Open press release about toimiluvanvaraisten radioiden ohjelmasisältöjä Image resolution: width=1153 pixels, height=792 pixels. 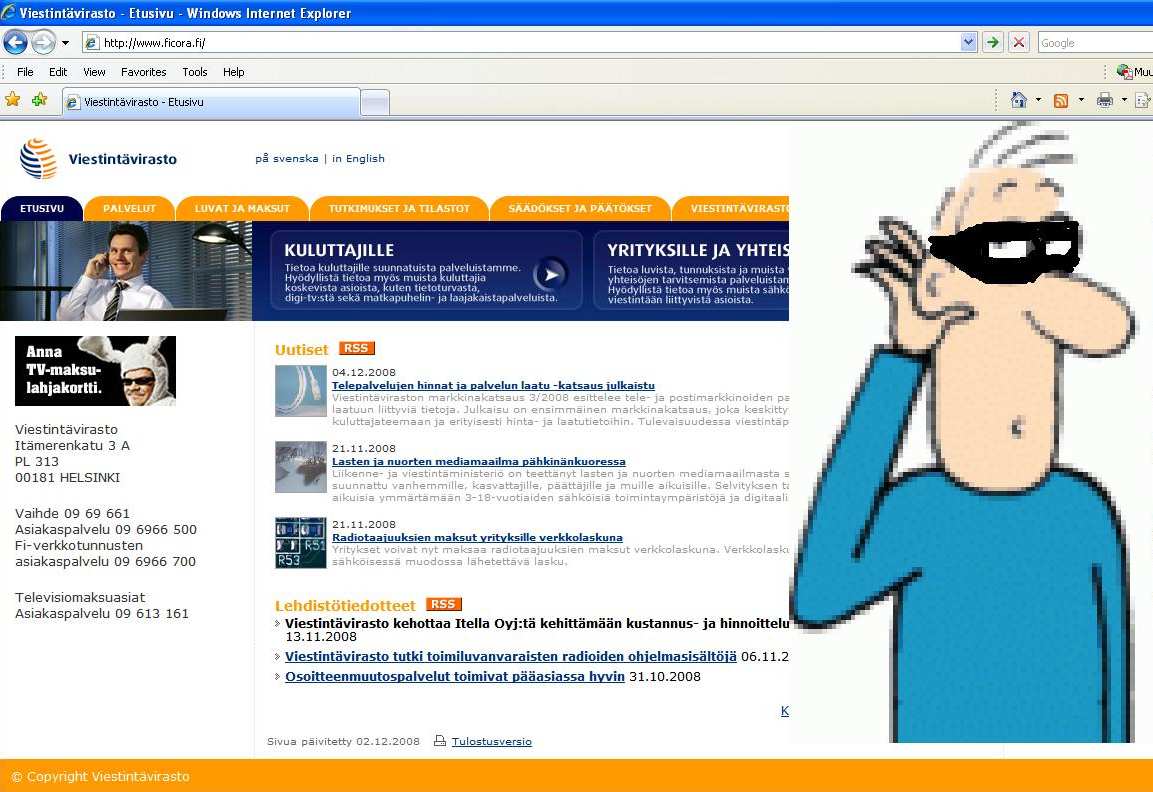pyautogui.click(x=511, y=657)
